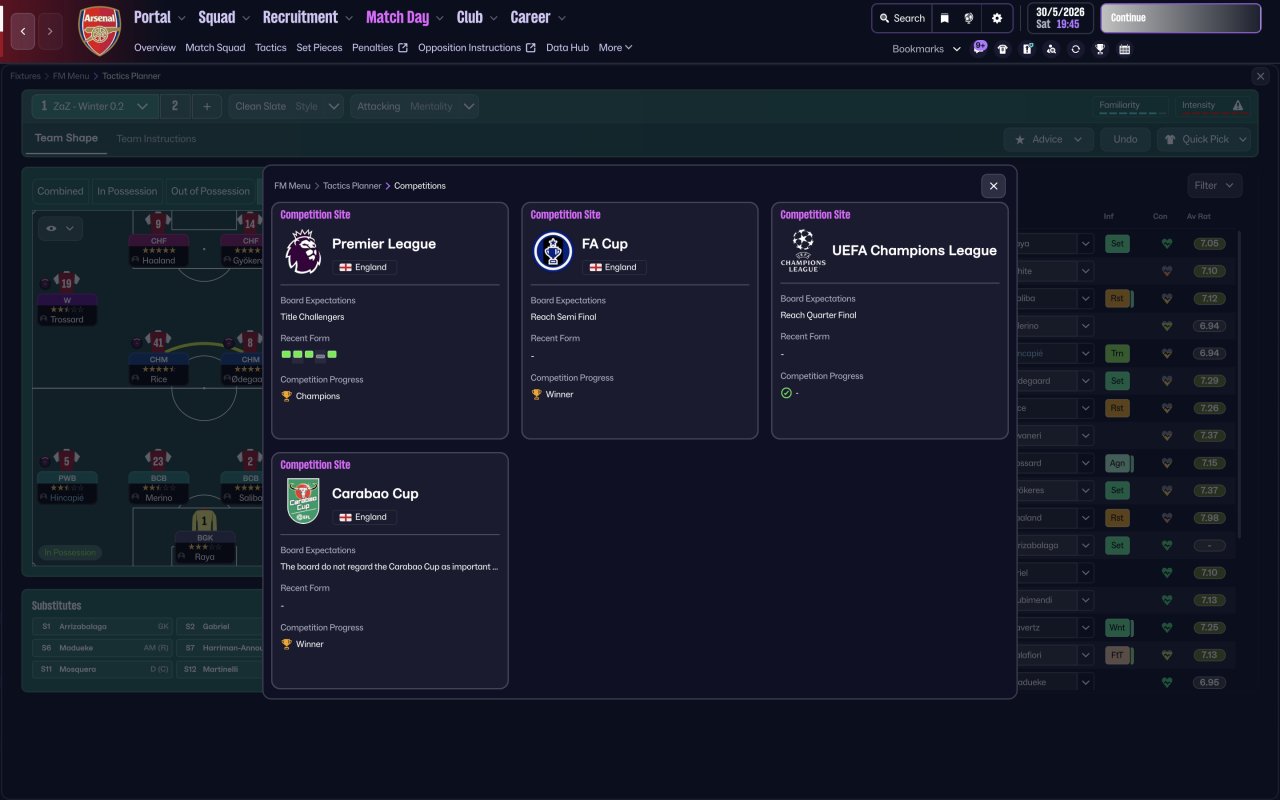Open the Filter dropdown

click(1215, 185)
